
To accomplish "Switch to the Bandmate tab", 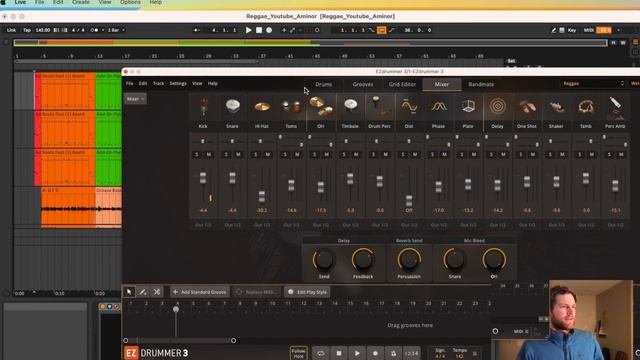I will [x=481, y=84].
